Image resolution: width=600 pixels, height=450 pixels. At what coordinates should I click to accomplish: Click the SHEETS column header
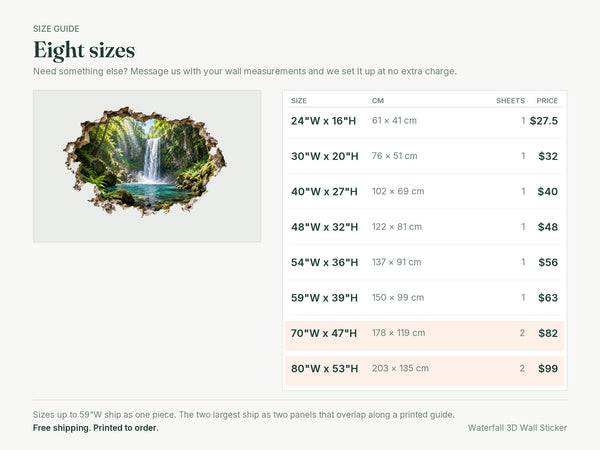[510, 101]
